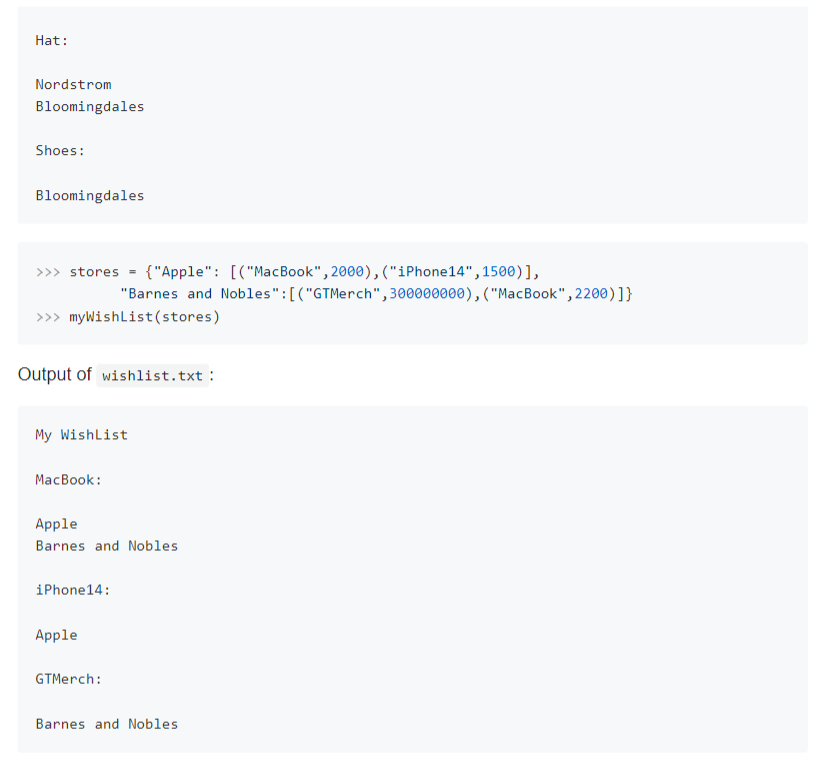Click the "MacBook:" heading in the output
This screenshot has height=758, width=831.
click(x=67, y=479)
